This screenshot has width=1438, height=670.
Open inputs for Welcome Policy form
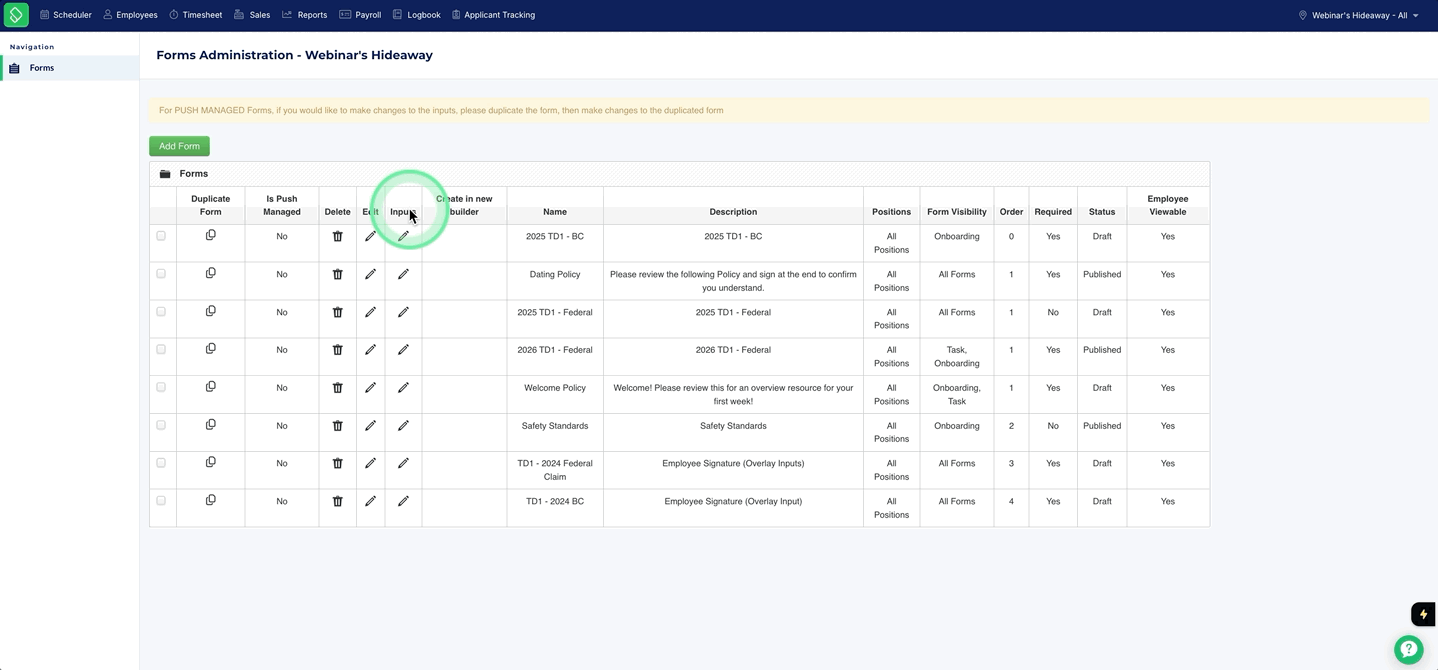(403, 387)
